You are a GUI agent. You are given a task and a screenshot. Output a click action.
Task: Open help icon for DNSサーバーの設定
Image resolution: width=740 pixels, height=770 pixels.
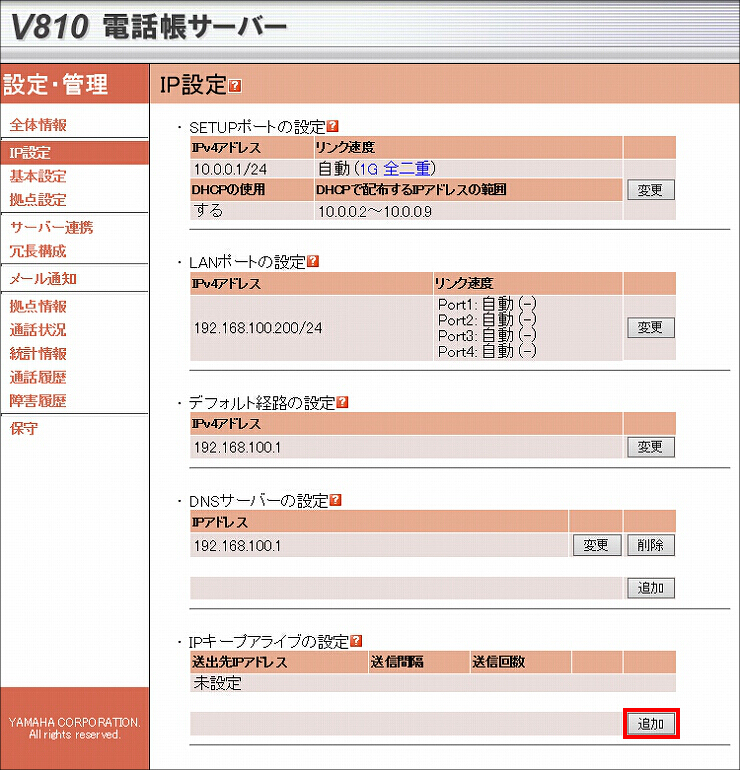click(x=335, y=500)
